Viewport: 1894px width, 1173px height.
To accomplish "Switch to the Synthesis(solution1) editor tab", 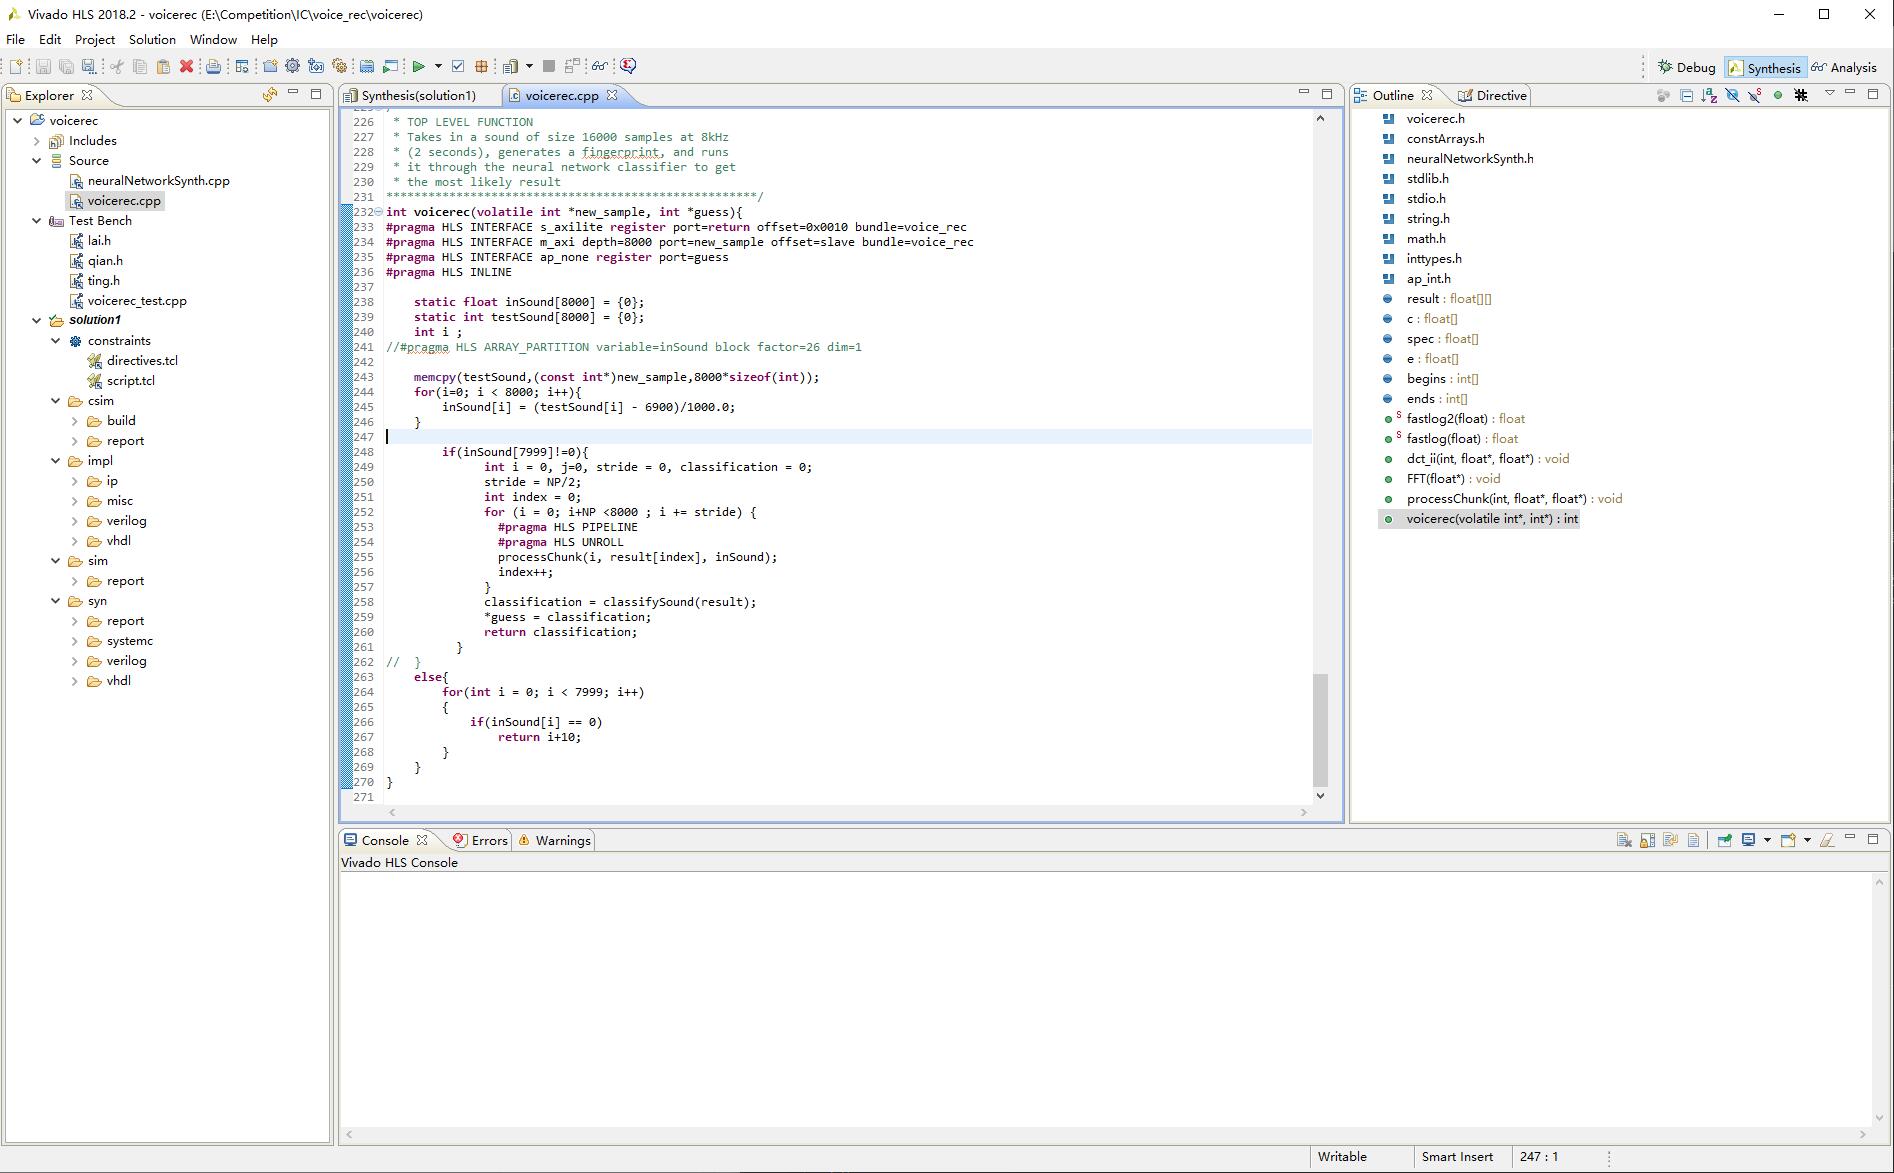I will coord(418,95).
